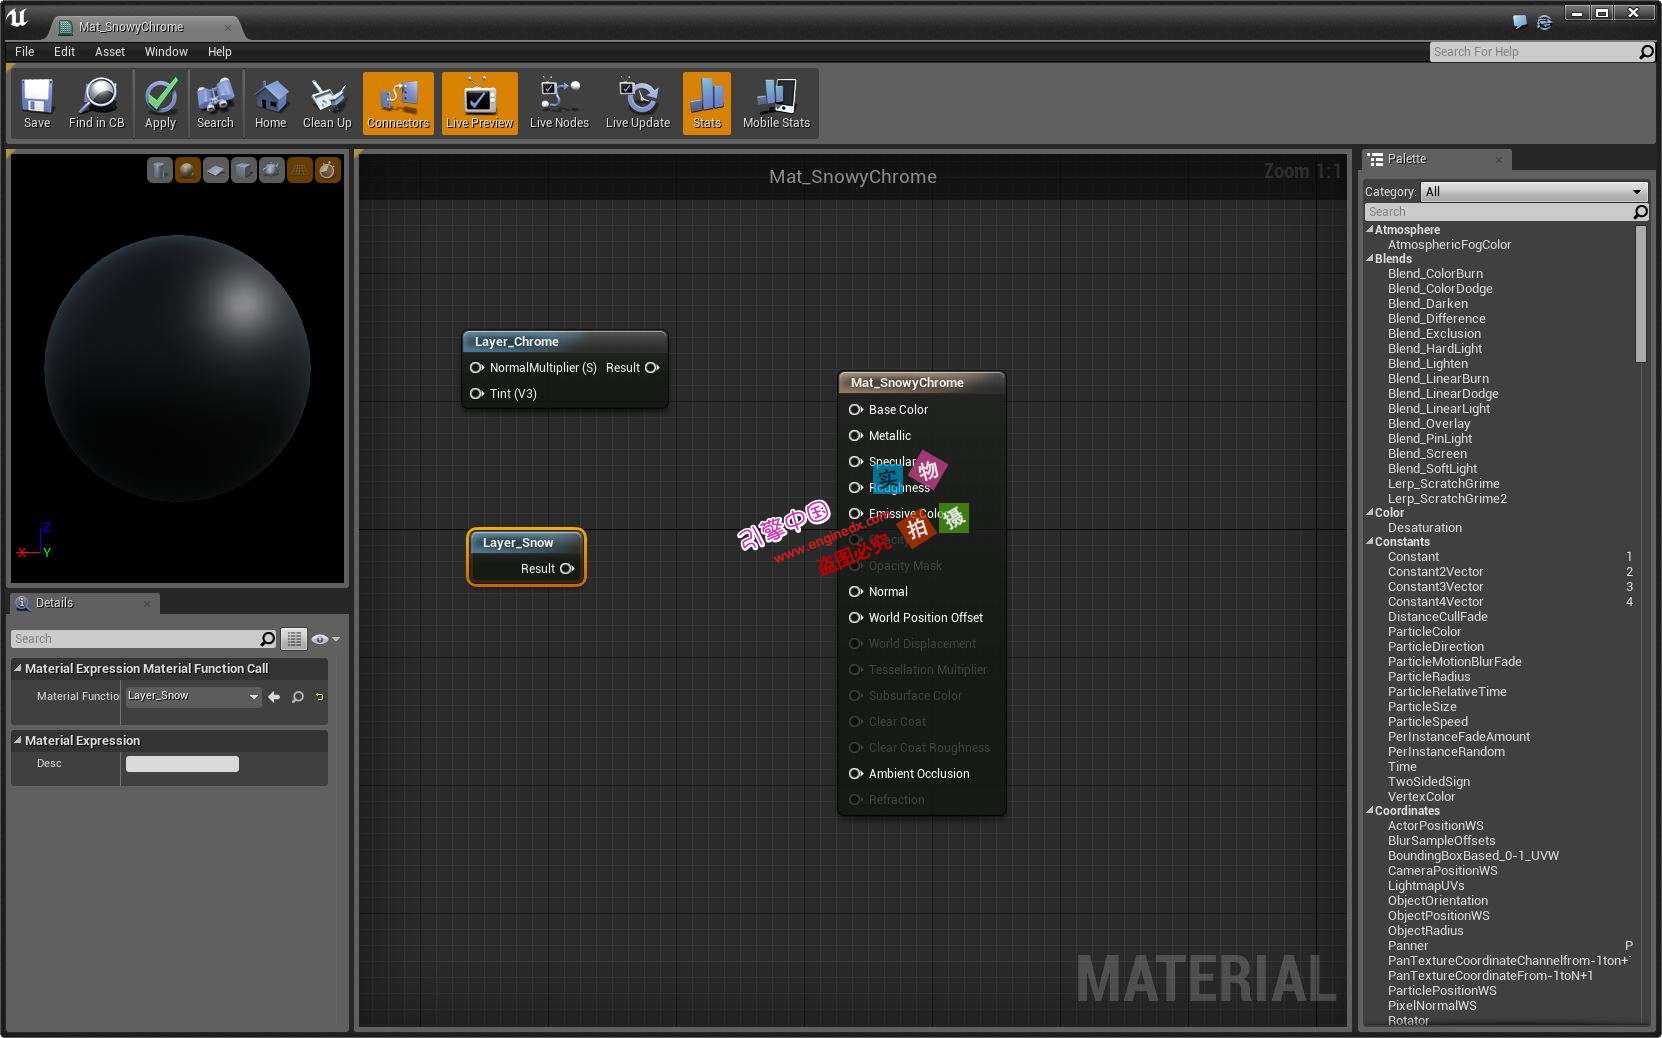Toggle the Live Preview button
Viewport: 1662px width, 1038px height.
[479, 103]
